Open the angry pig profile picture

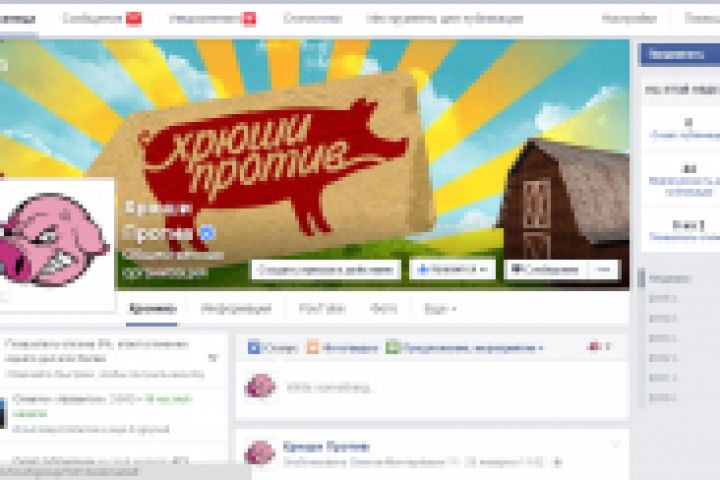54,241
